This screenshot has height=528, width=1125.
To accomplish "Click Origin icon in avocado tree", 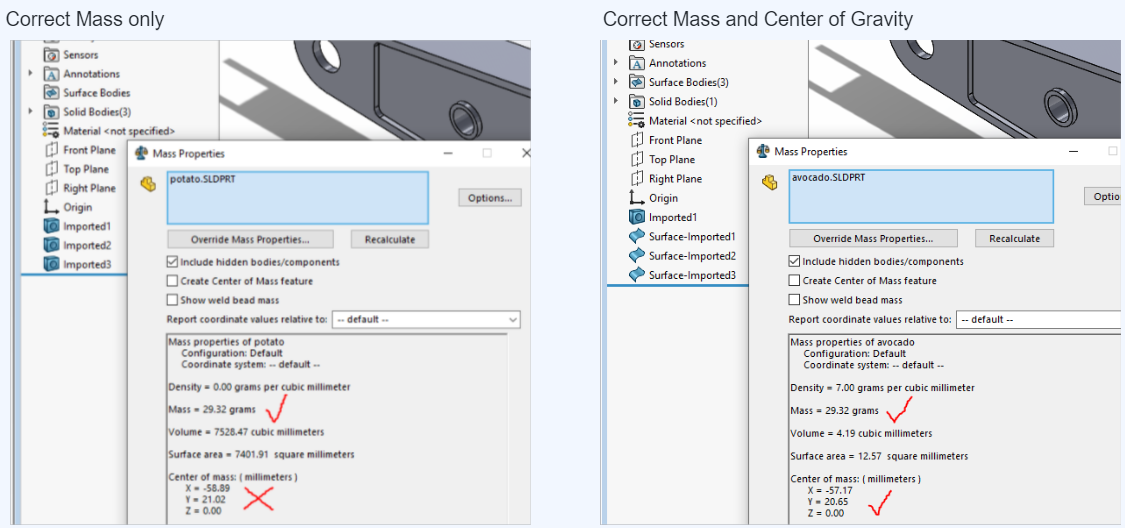I will point(637,198).
